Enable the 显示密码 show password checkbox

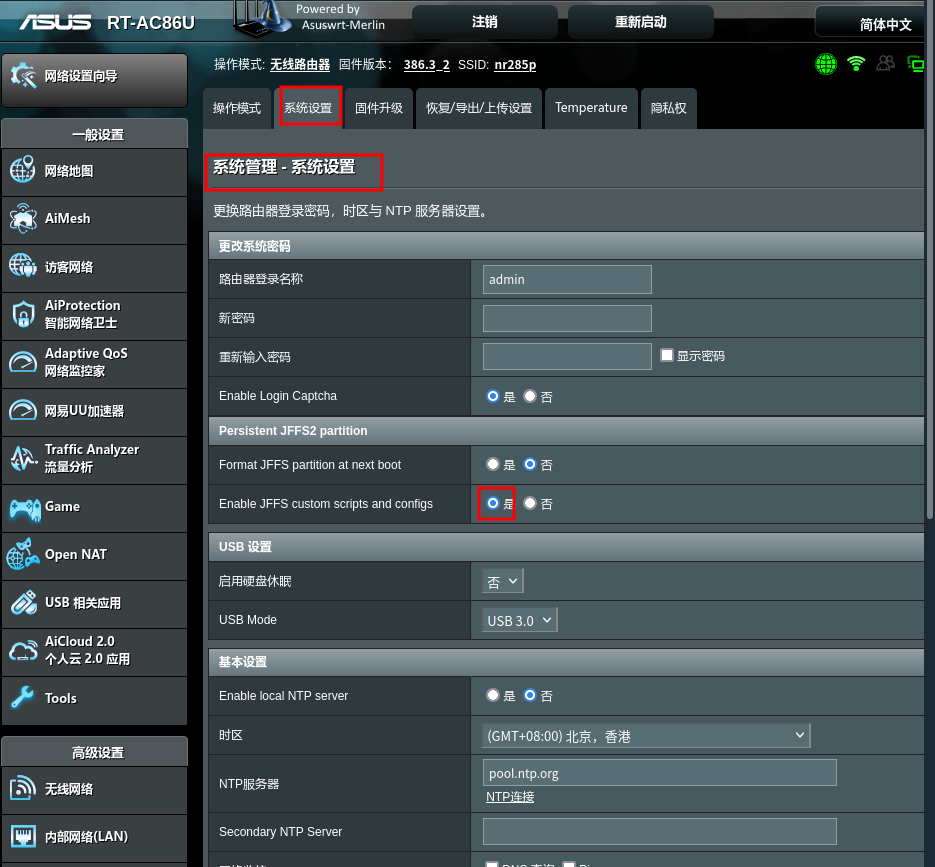(667, 355)
